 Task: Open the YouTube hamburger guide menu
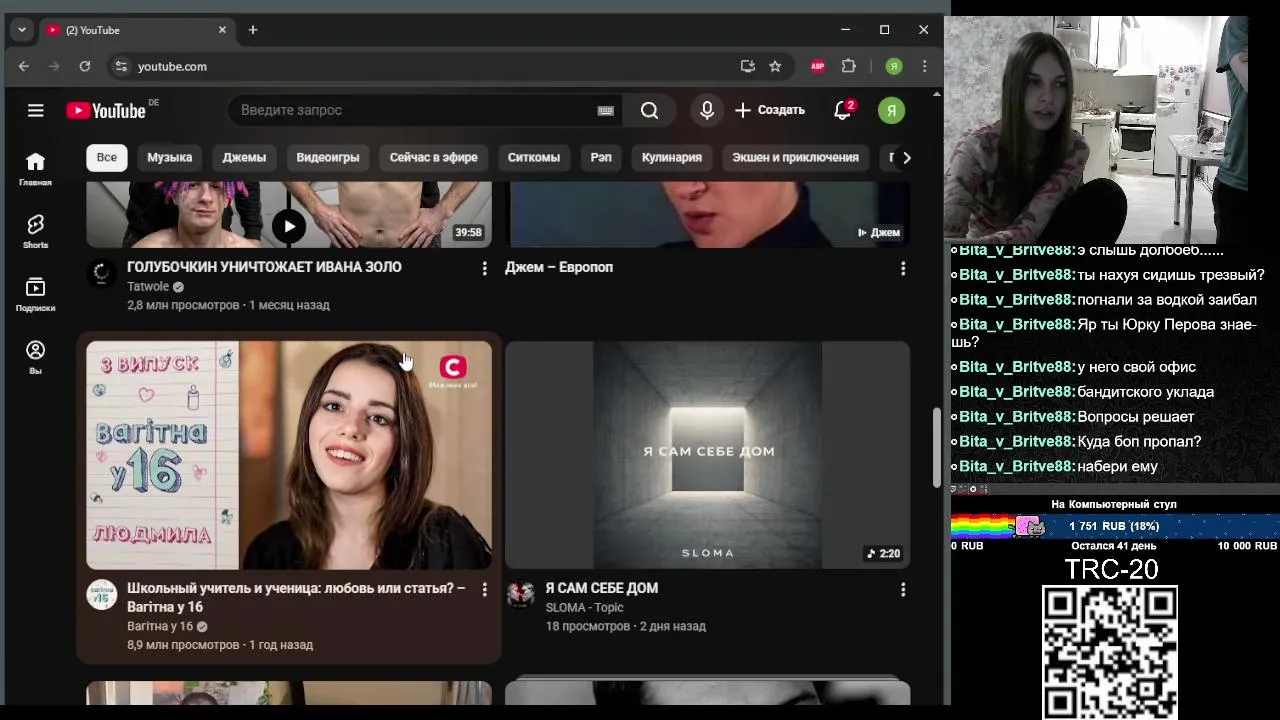point(36,110)
